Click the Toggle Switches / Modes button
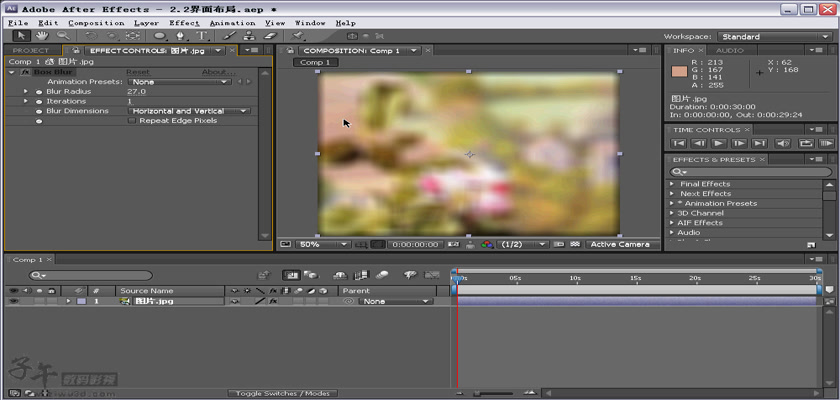Screen dimensions: 840x400 tap(282, 393)
